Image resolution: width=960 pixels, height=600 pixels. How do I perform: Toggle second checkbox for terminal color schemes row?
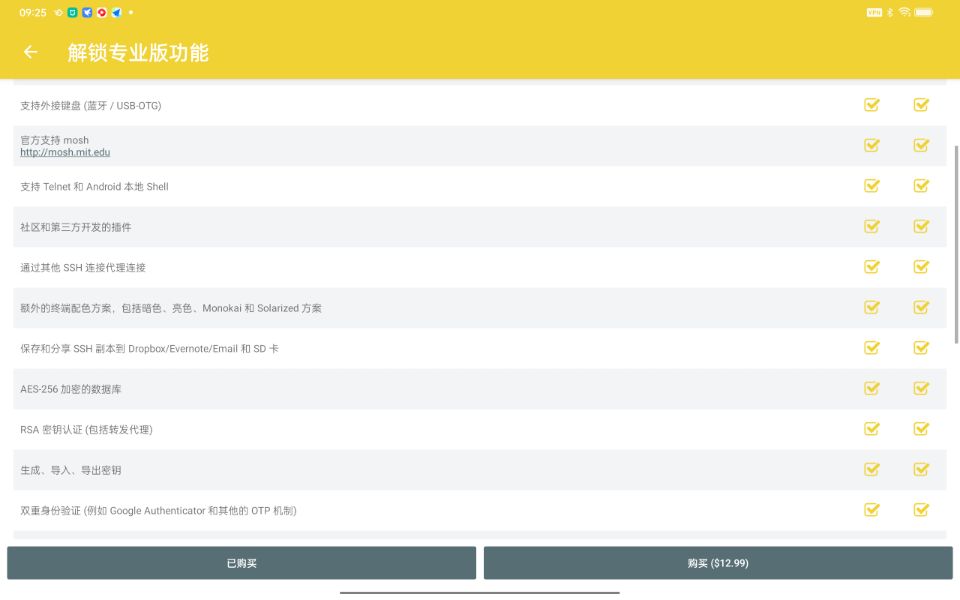(921, 307)
